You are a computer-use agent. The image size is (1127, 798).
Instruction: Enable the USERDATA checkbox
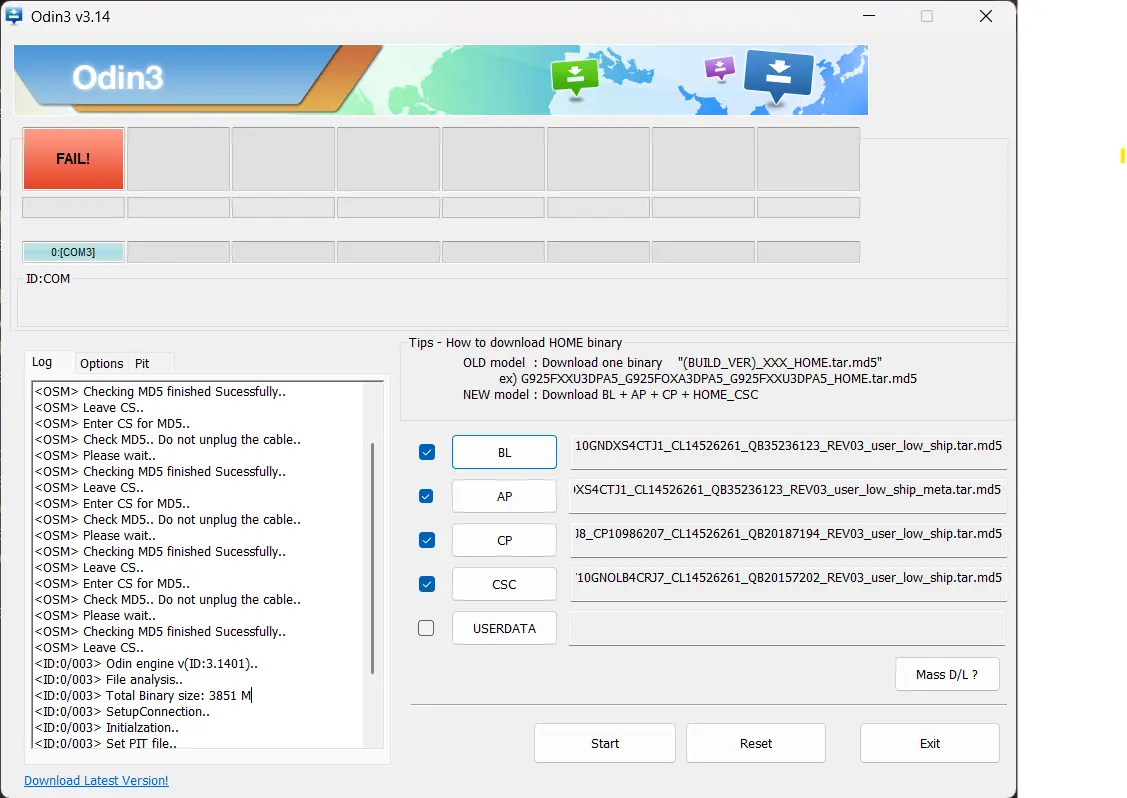point(426,628)
